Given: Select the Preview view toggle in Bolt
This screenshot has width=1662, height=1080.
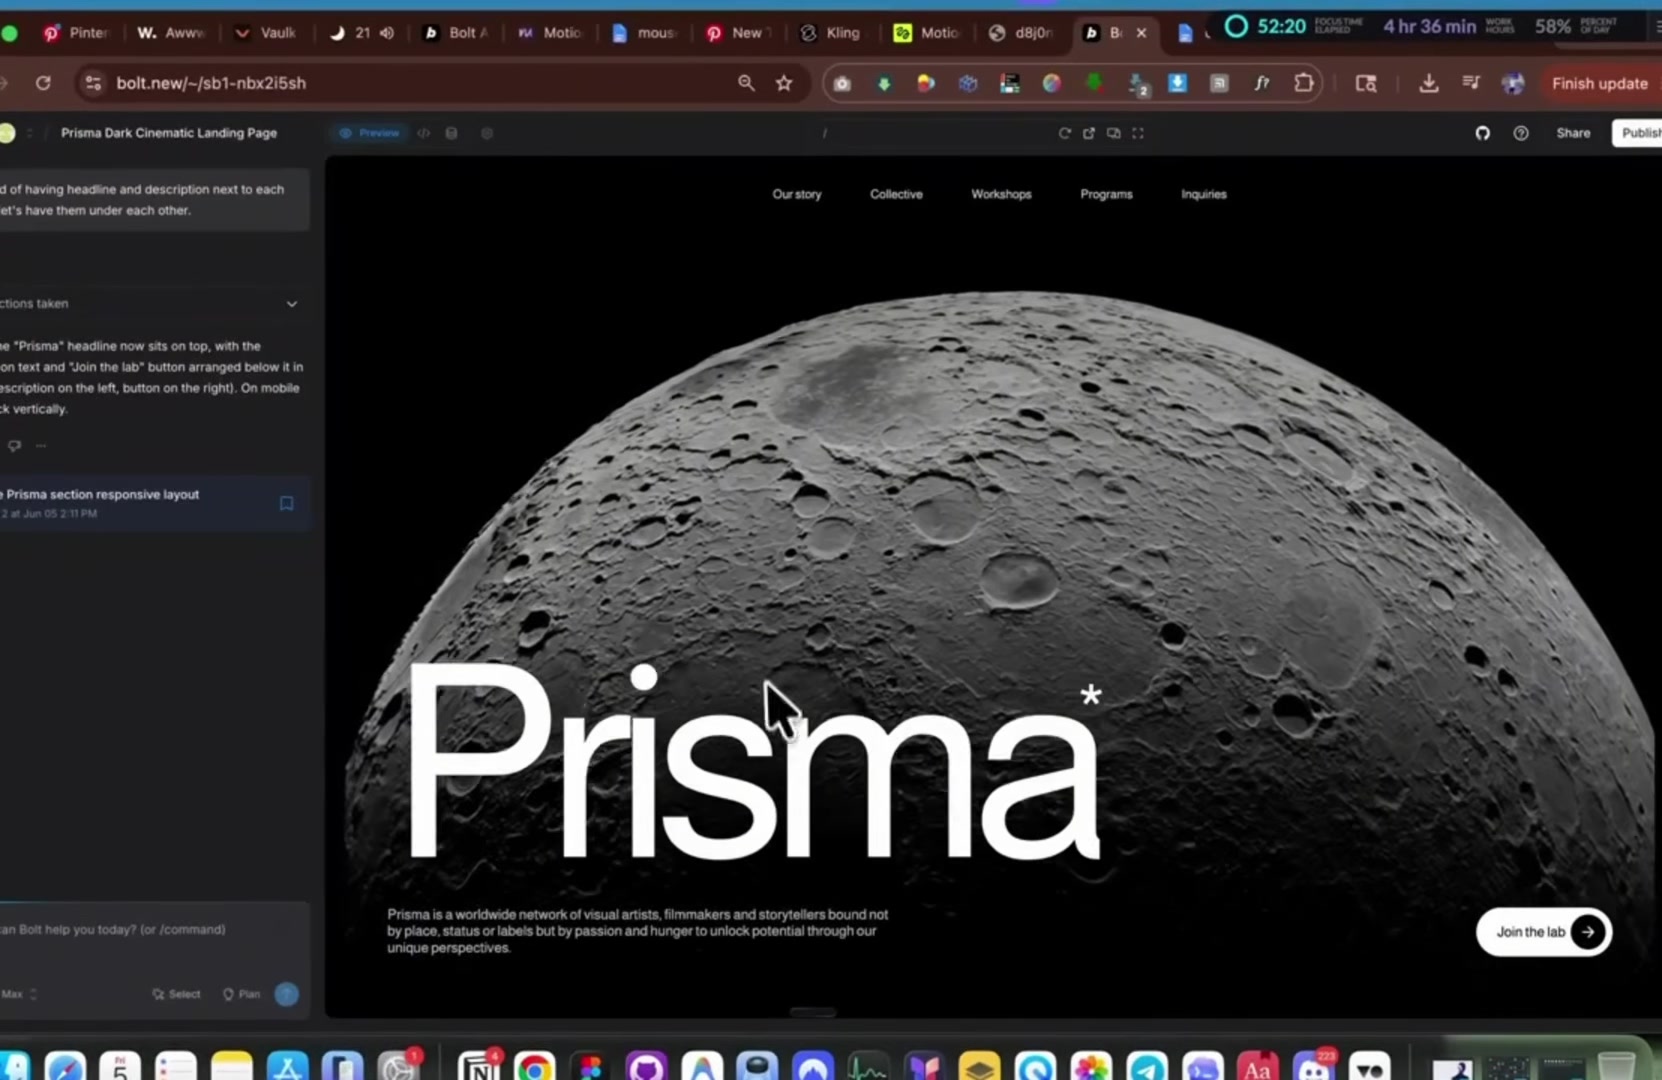Looking at the screenshot, I should [369, 133].
